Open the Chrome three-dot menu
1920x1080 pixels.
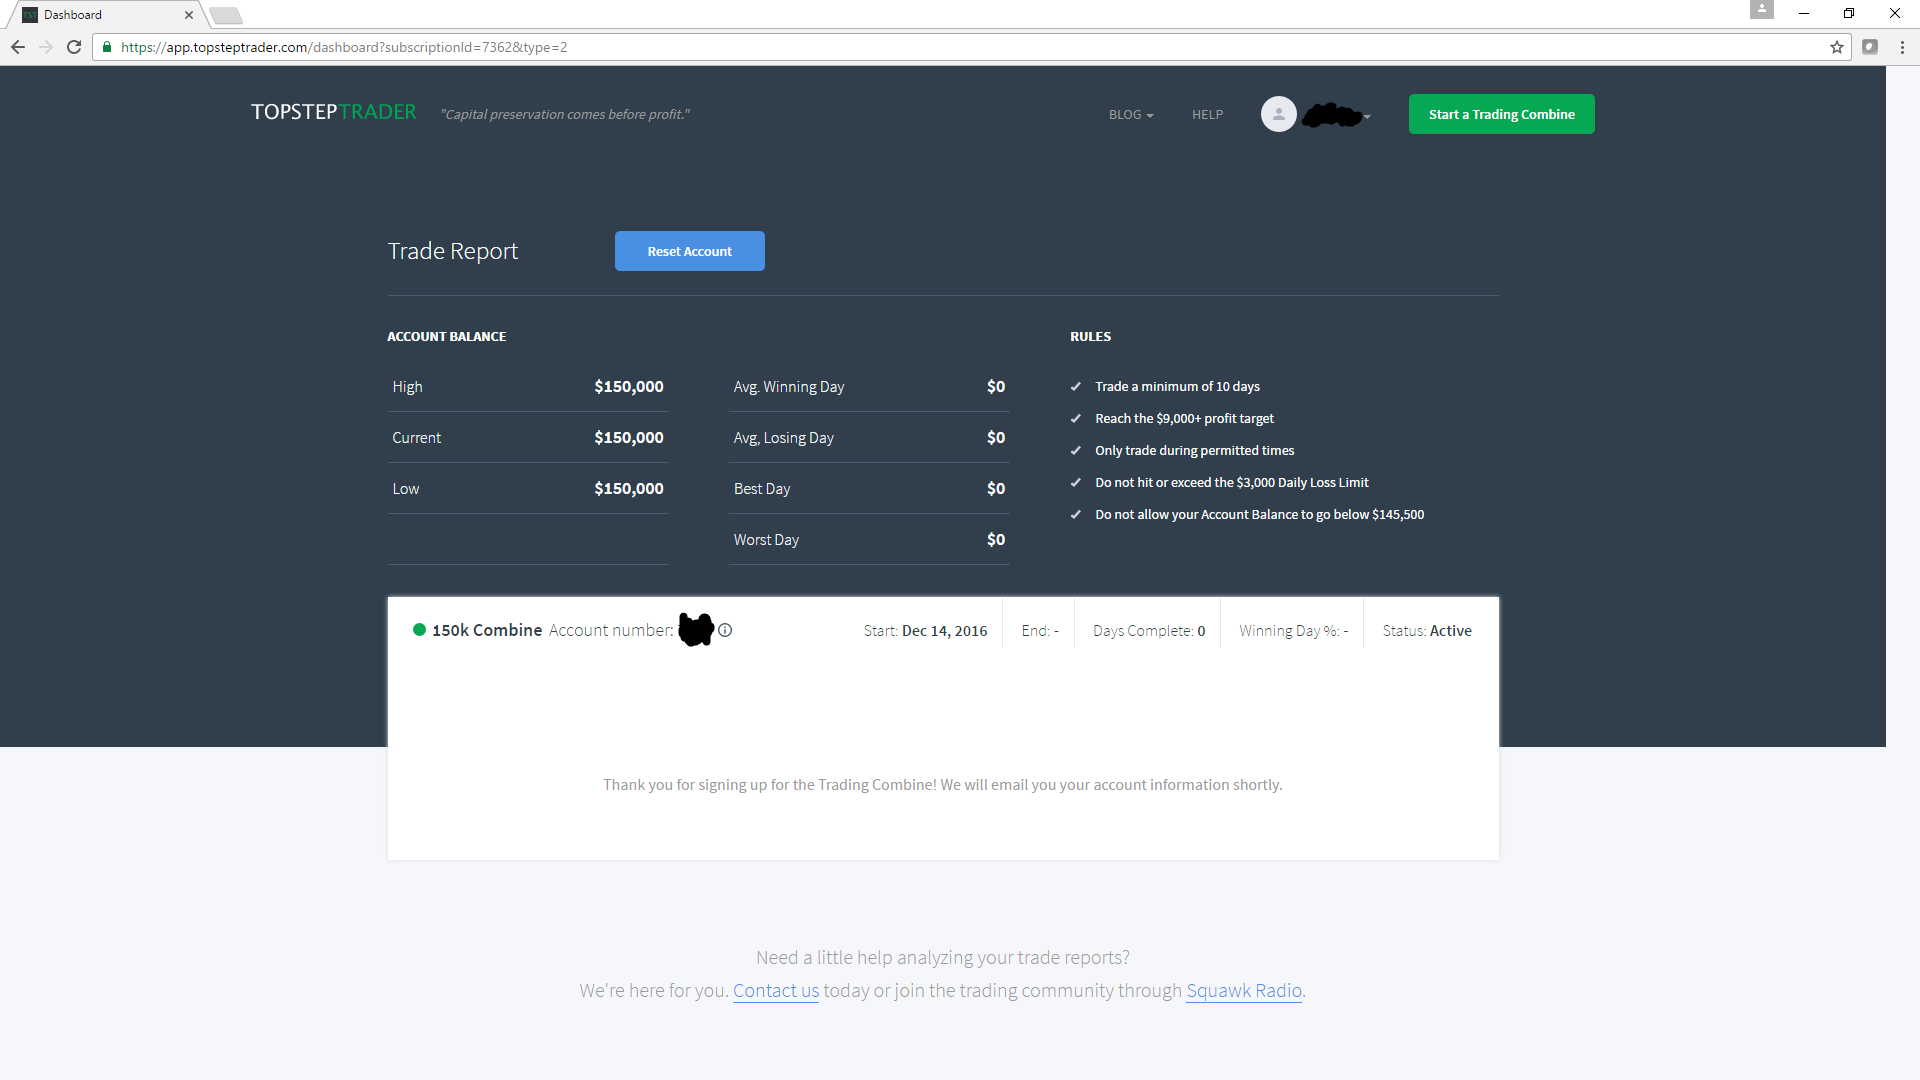click(1902, 47)
